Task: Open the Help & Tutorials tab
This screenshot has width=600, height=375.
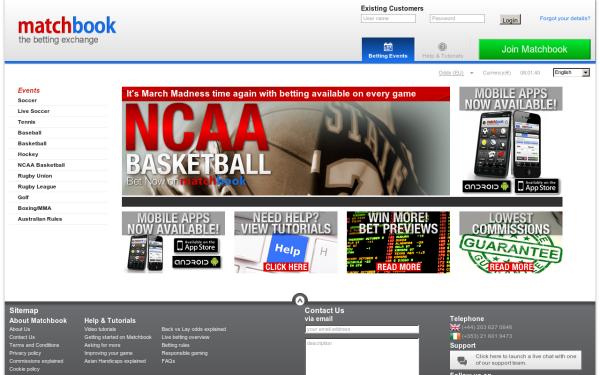Action: point(442,50)
